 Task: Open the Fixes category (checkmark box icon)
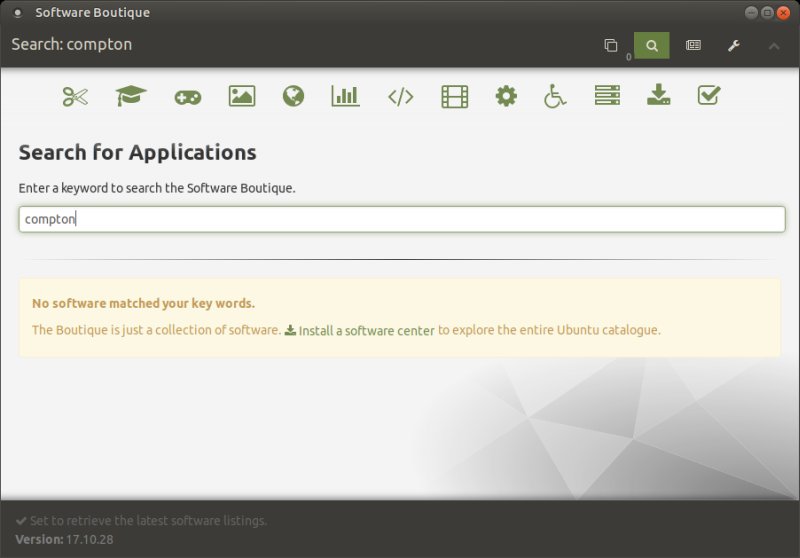(709, 96)
